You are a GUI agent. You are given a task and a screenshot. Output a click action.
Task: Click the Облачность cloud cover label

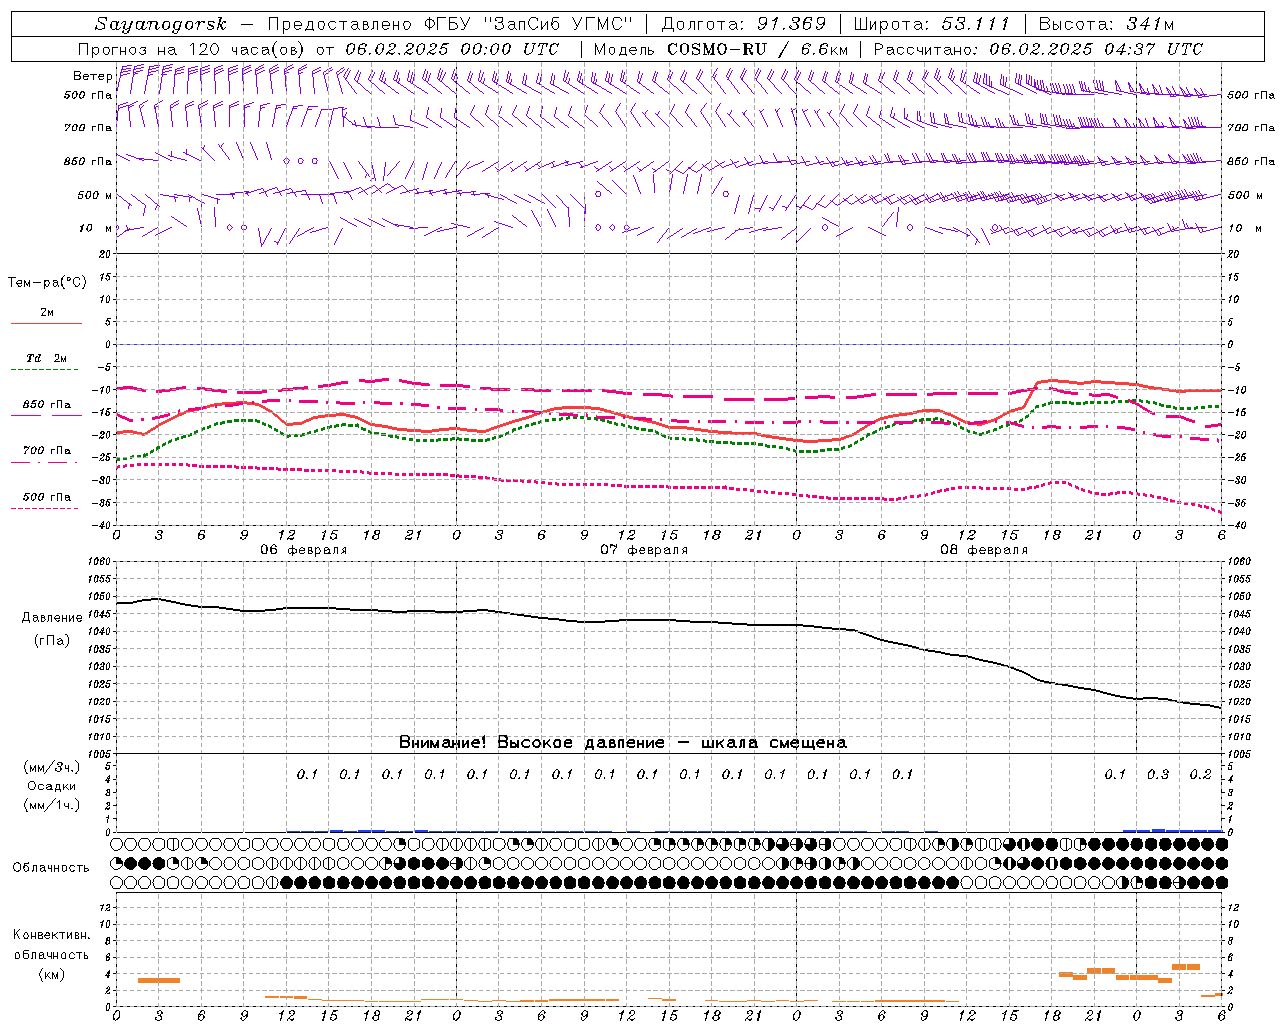pos(51,868)
